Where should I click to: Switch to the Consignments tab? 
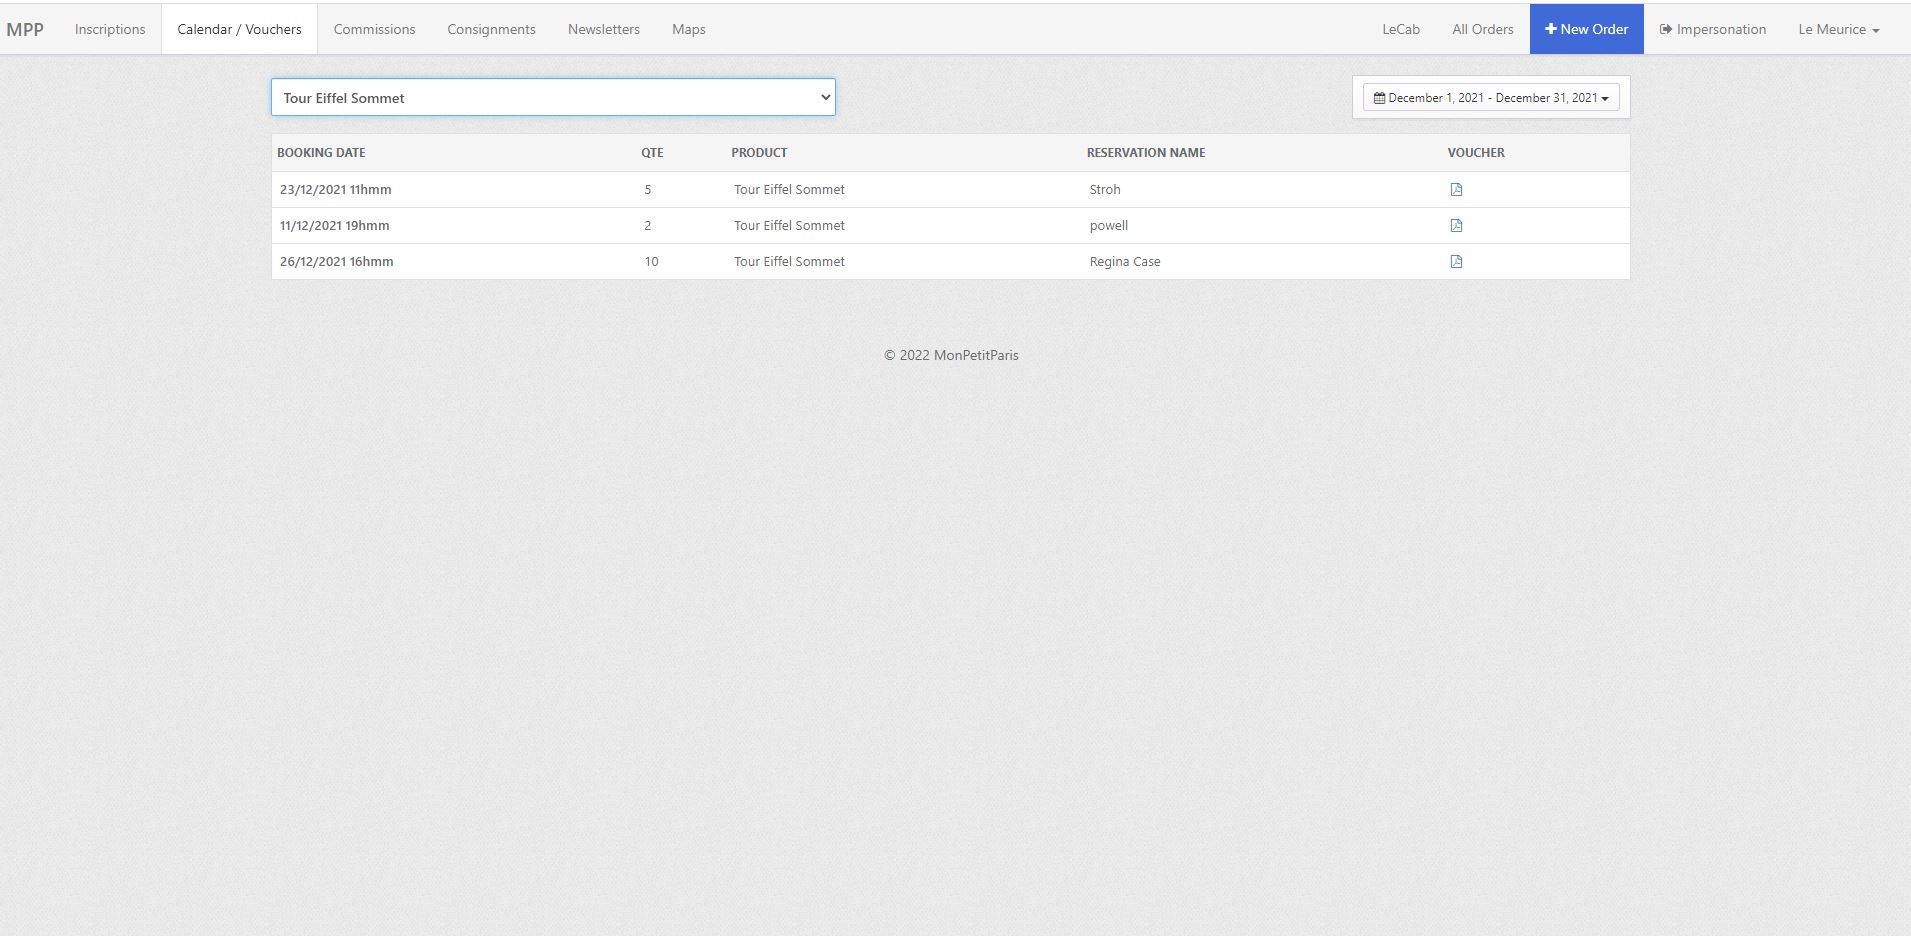point(491,29)
